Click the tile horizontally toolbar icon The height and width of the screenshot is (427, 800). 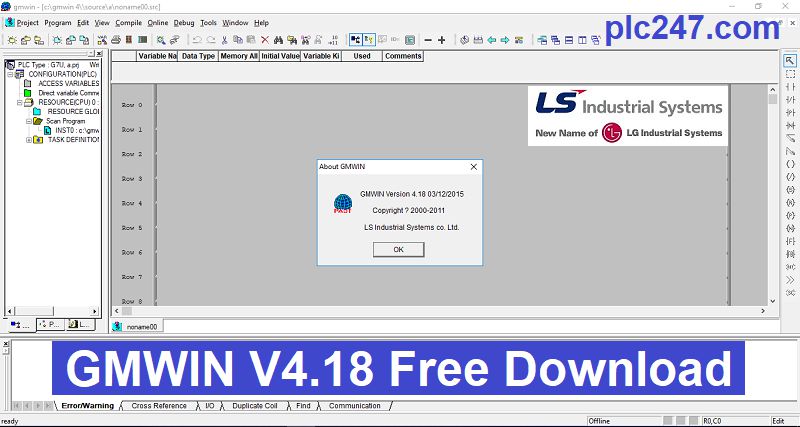(x=569, y=40)
